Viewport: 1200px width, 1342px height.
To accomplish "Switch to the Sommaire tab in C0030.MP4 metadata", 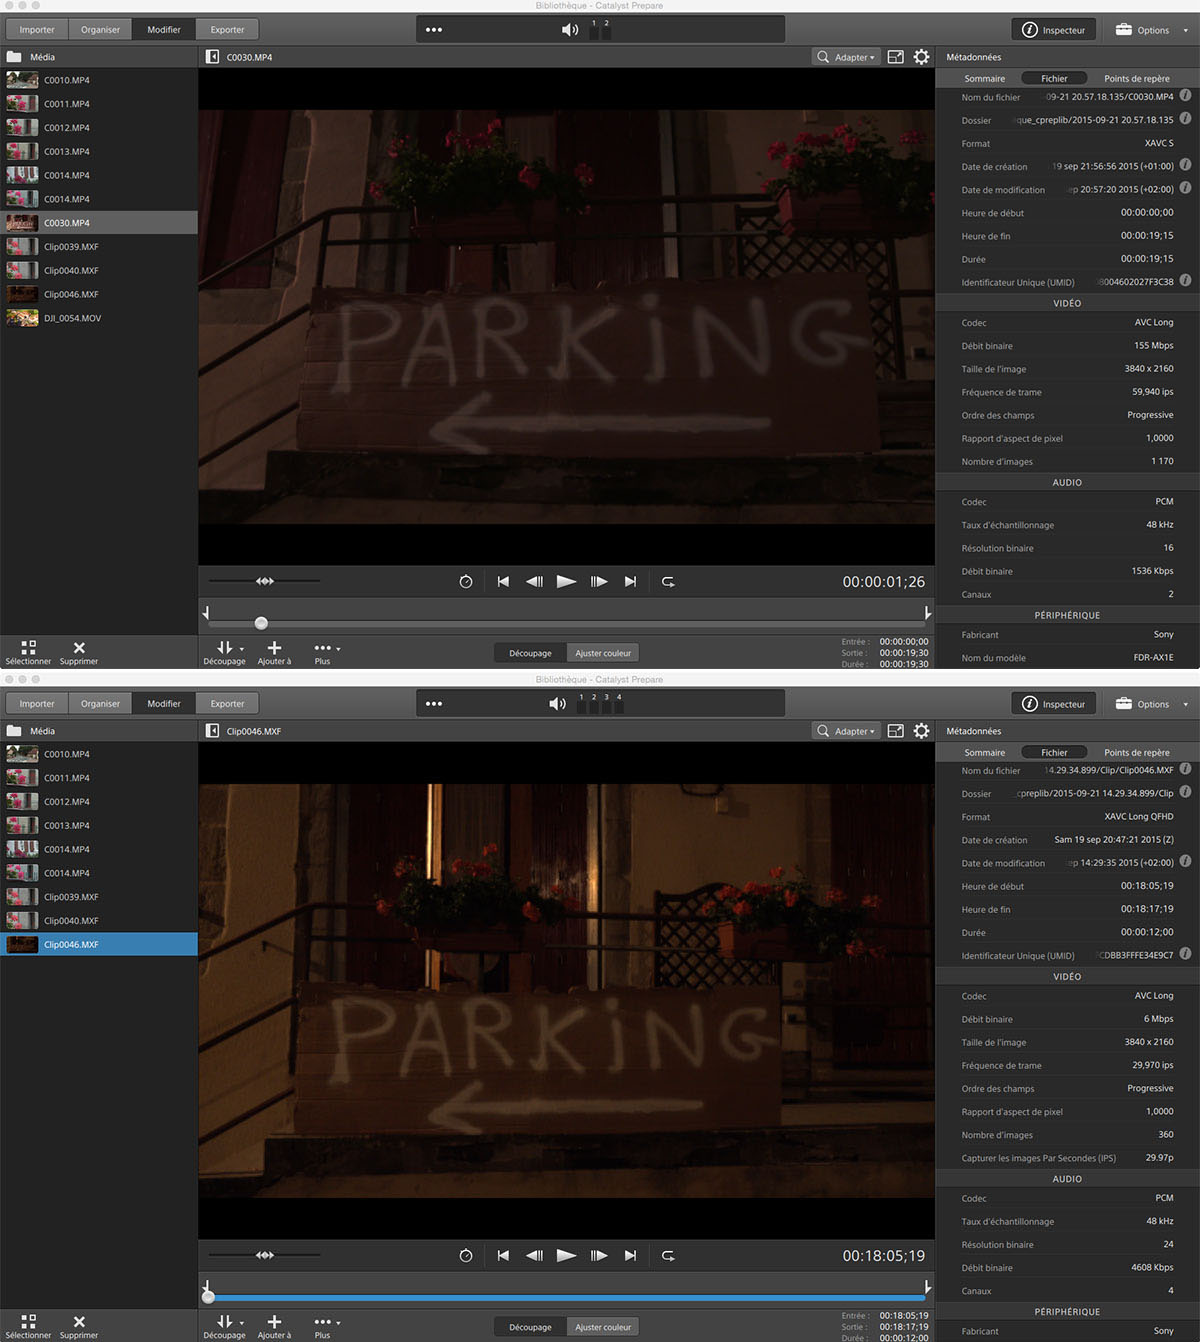I will tap(984, 78).
